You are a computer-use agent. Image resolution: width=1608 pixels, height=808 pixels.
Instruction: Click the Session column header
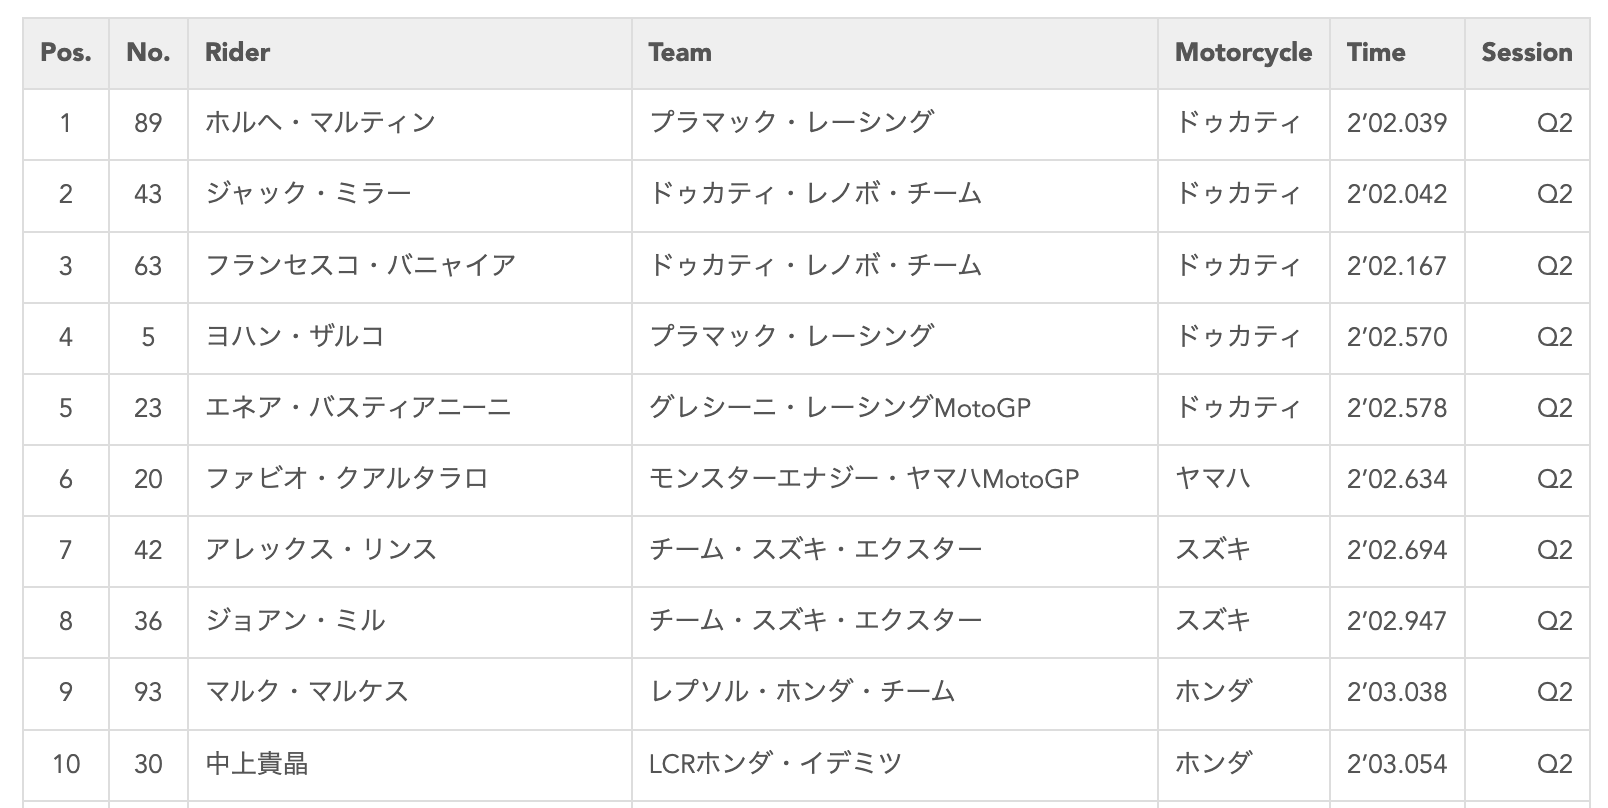[1526, 52]
